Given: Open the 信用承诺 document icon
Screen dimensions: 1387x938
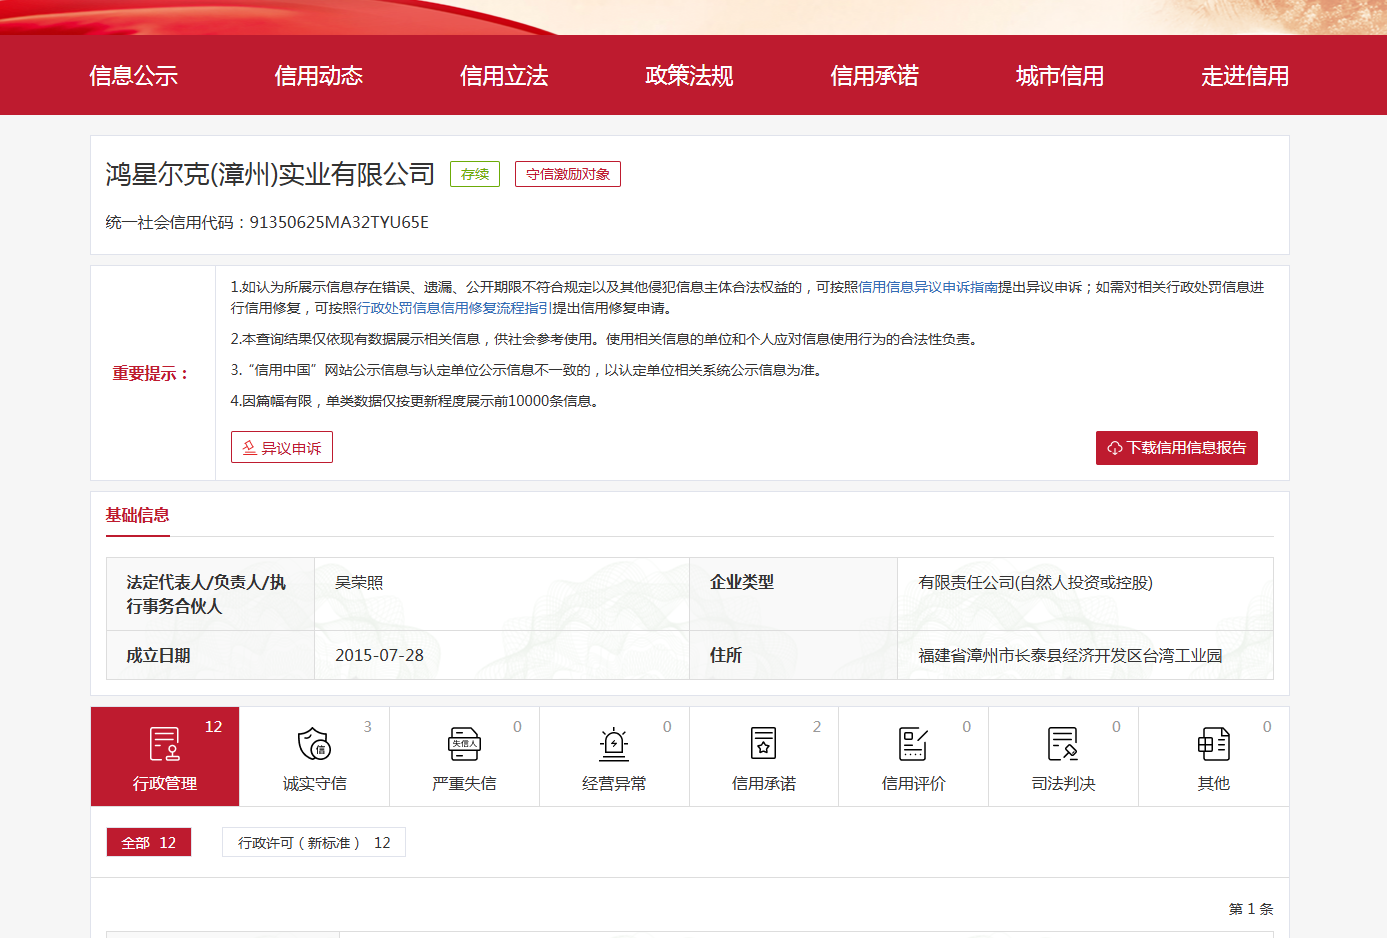Looking at the screenshot, I should click(764, 744).
